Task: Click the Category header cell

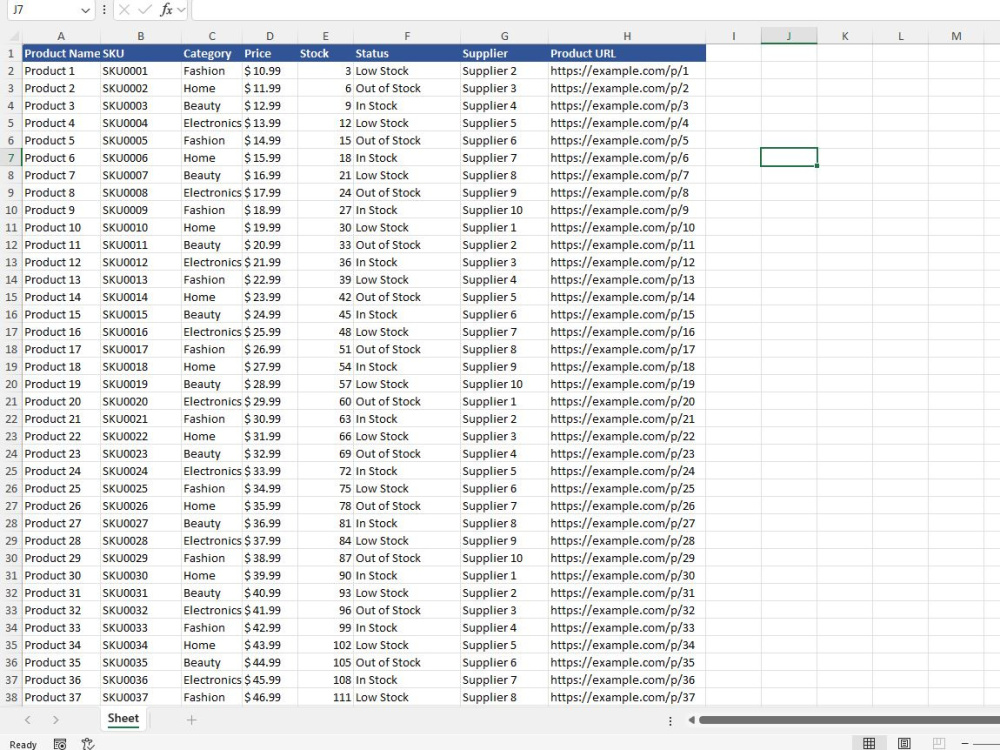Action: (x=212, y=54)
